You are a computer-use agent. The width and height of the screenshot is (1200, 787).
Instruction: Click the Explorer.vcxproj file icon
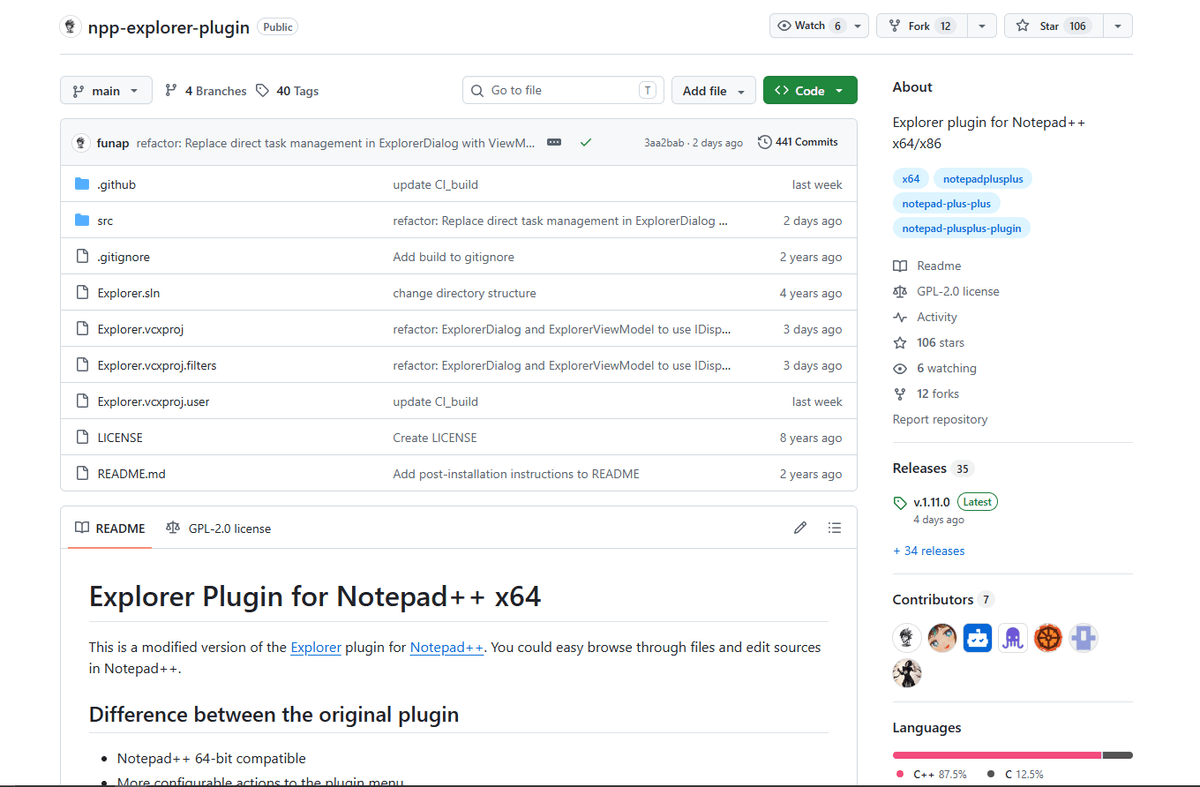coord(82,329)
